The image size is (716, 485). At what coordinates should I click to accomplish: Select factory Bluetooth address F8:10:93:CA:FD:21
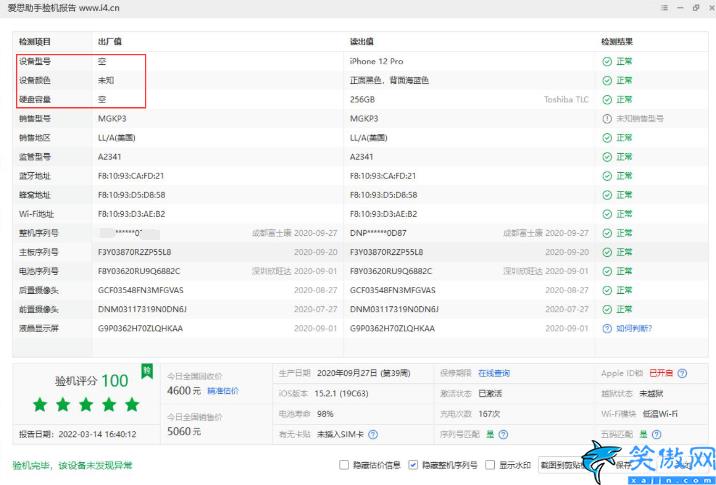[131, 176]
